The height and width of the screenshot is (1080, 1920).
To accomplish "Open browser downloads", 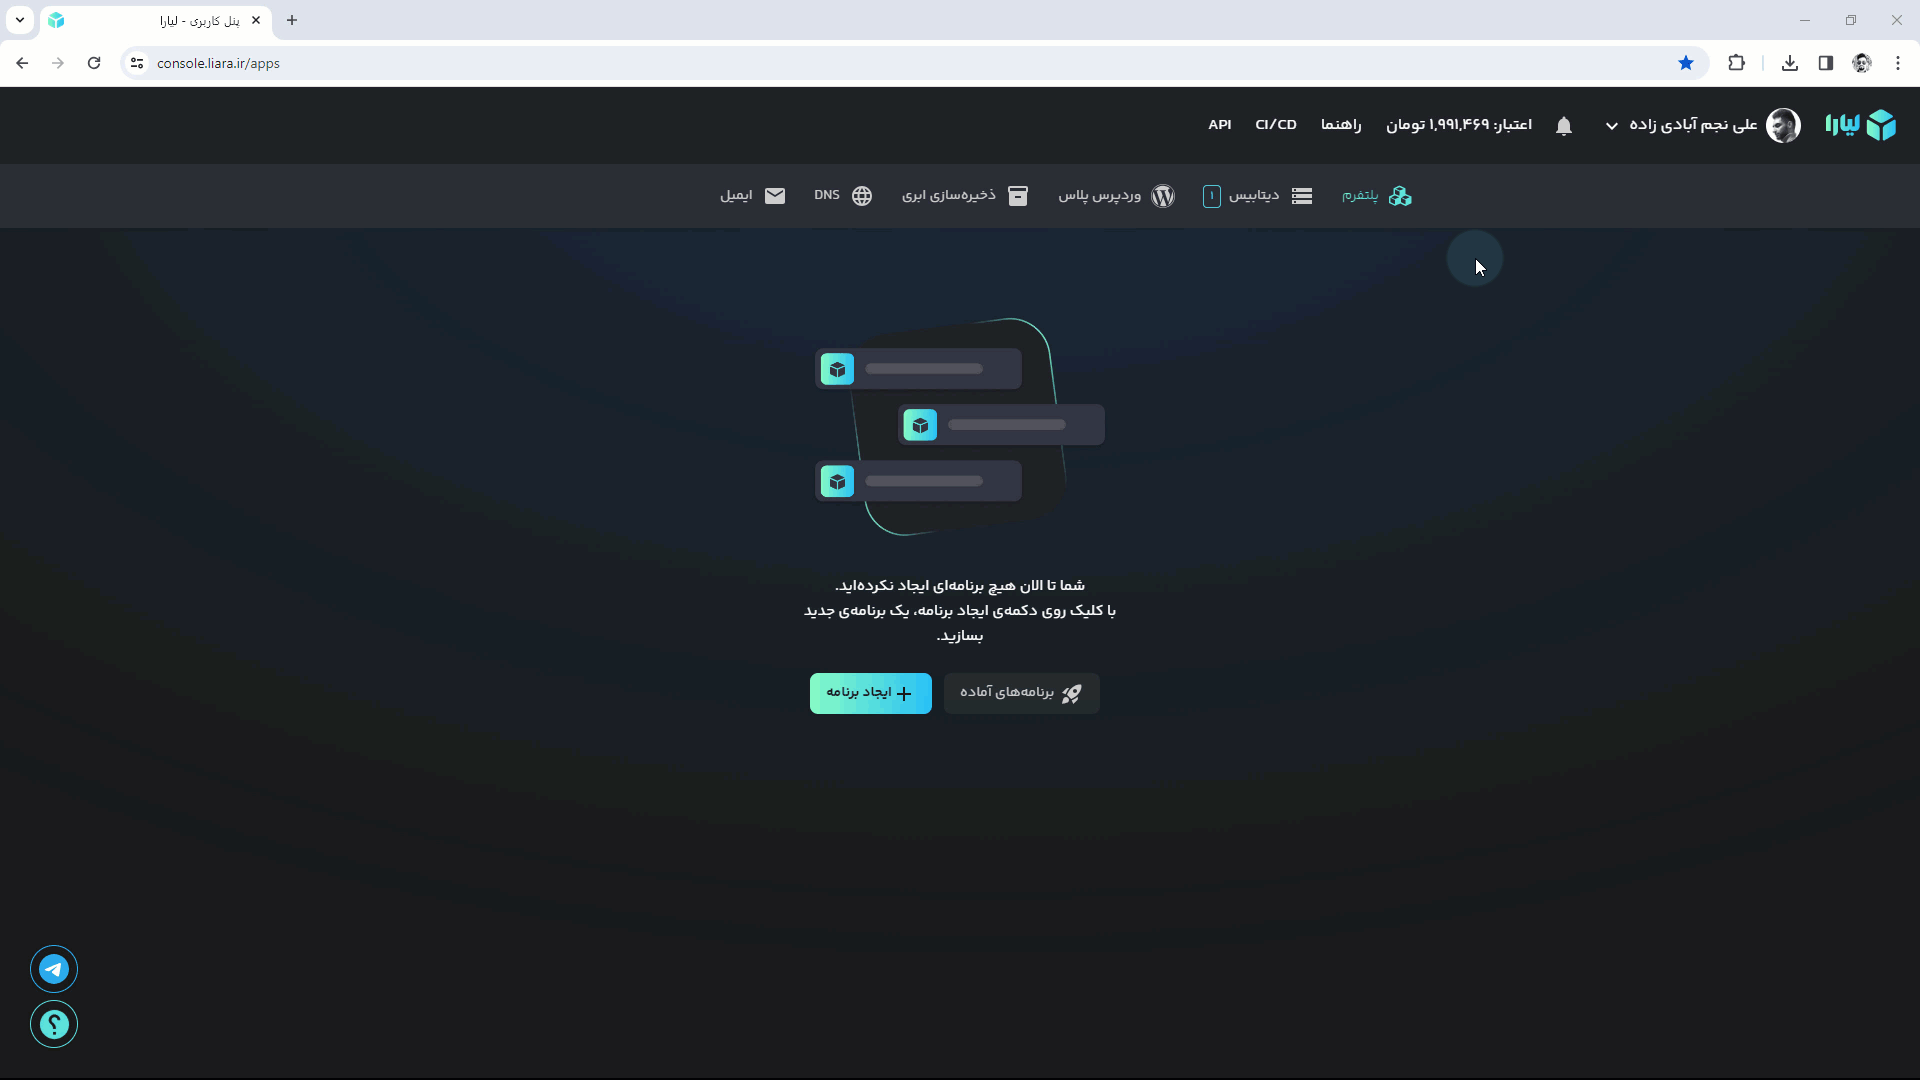I will coord(1790,63).
